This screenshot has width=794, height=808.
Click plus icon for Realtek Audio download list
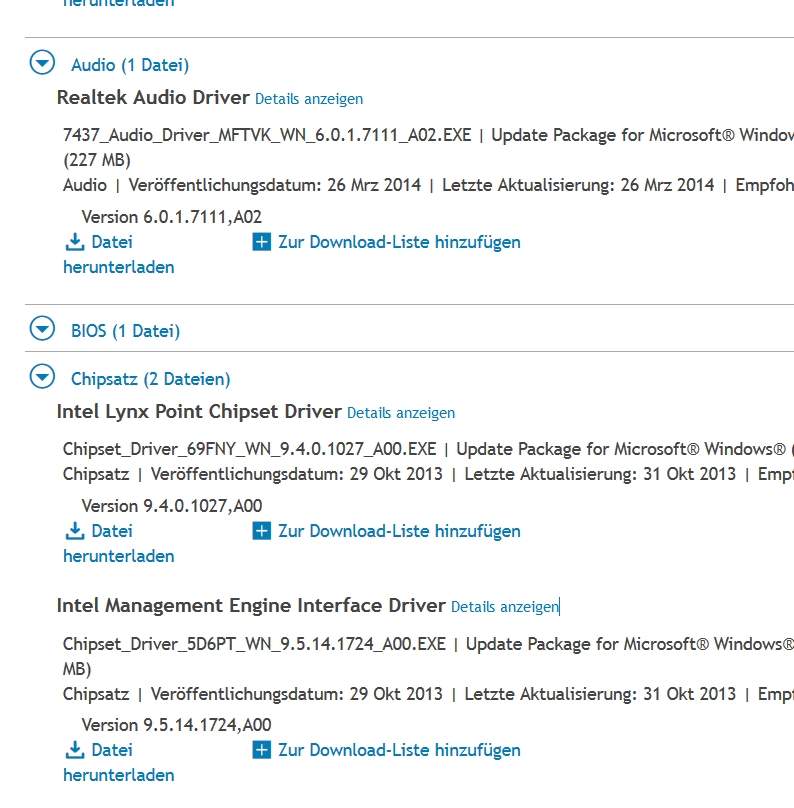click(x=262, y=242)
